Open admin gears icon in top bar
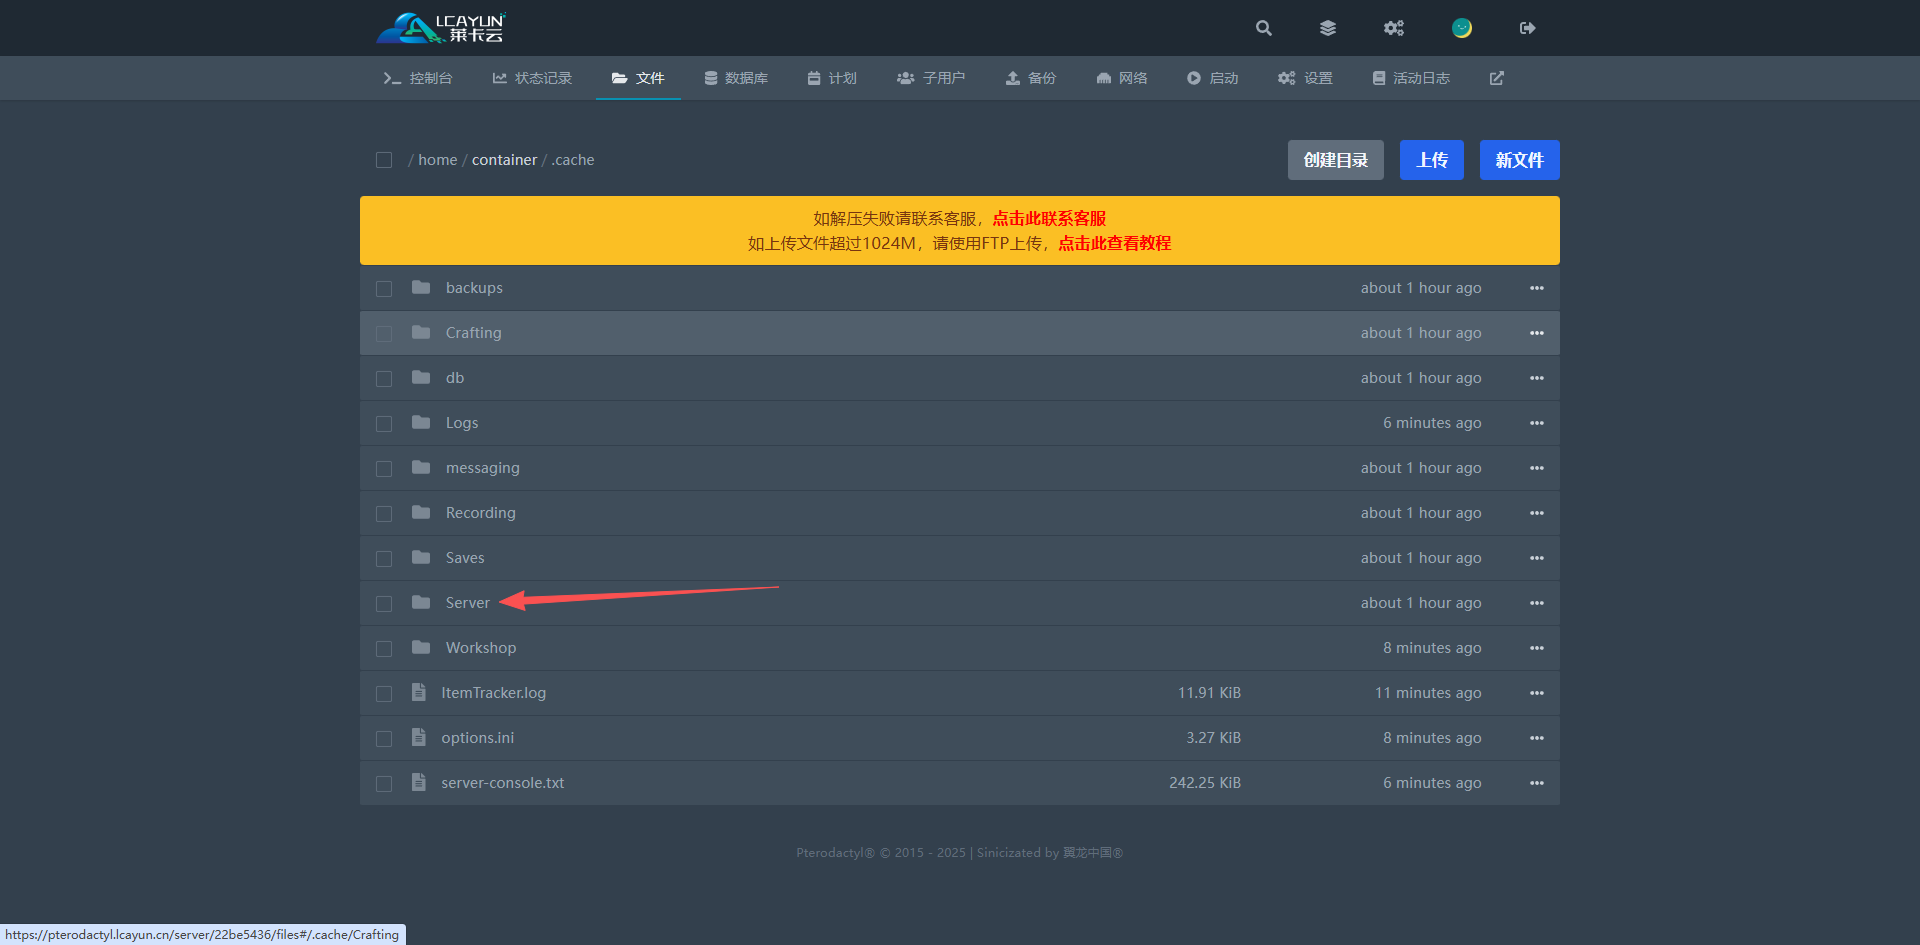Viewport: 1920px width, 945px height. pos(1394,28)
